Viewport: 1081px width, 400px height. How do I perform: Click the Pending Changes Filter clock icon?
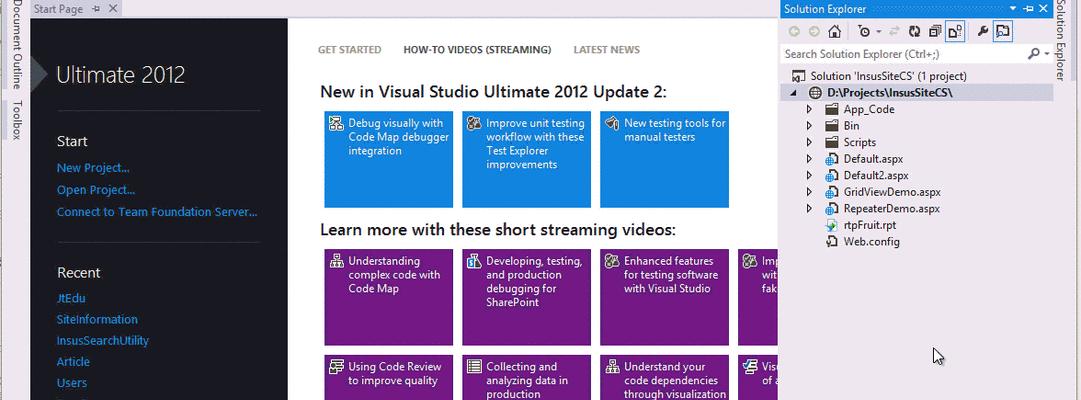tap(864, 31)
